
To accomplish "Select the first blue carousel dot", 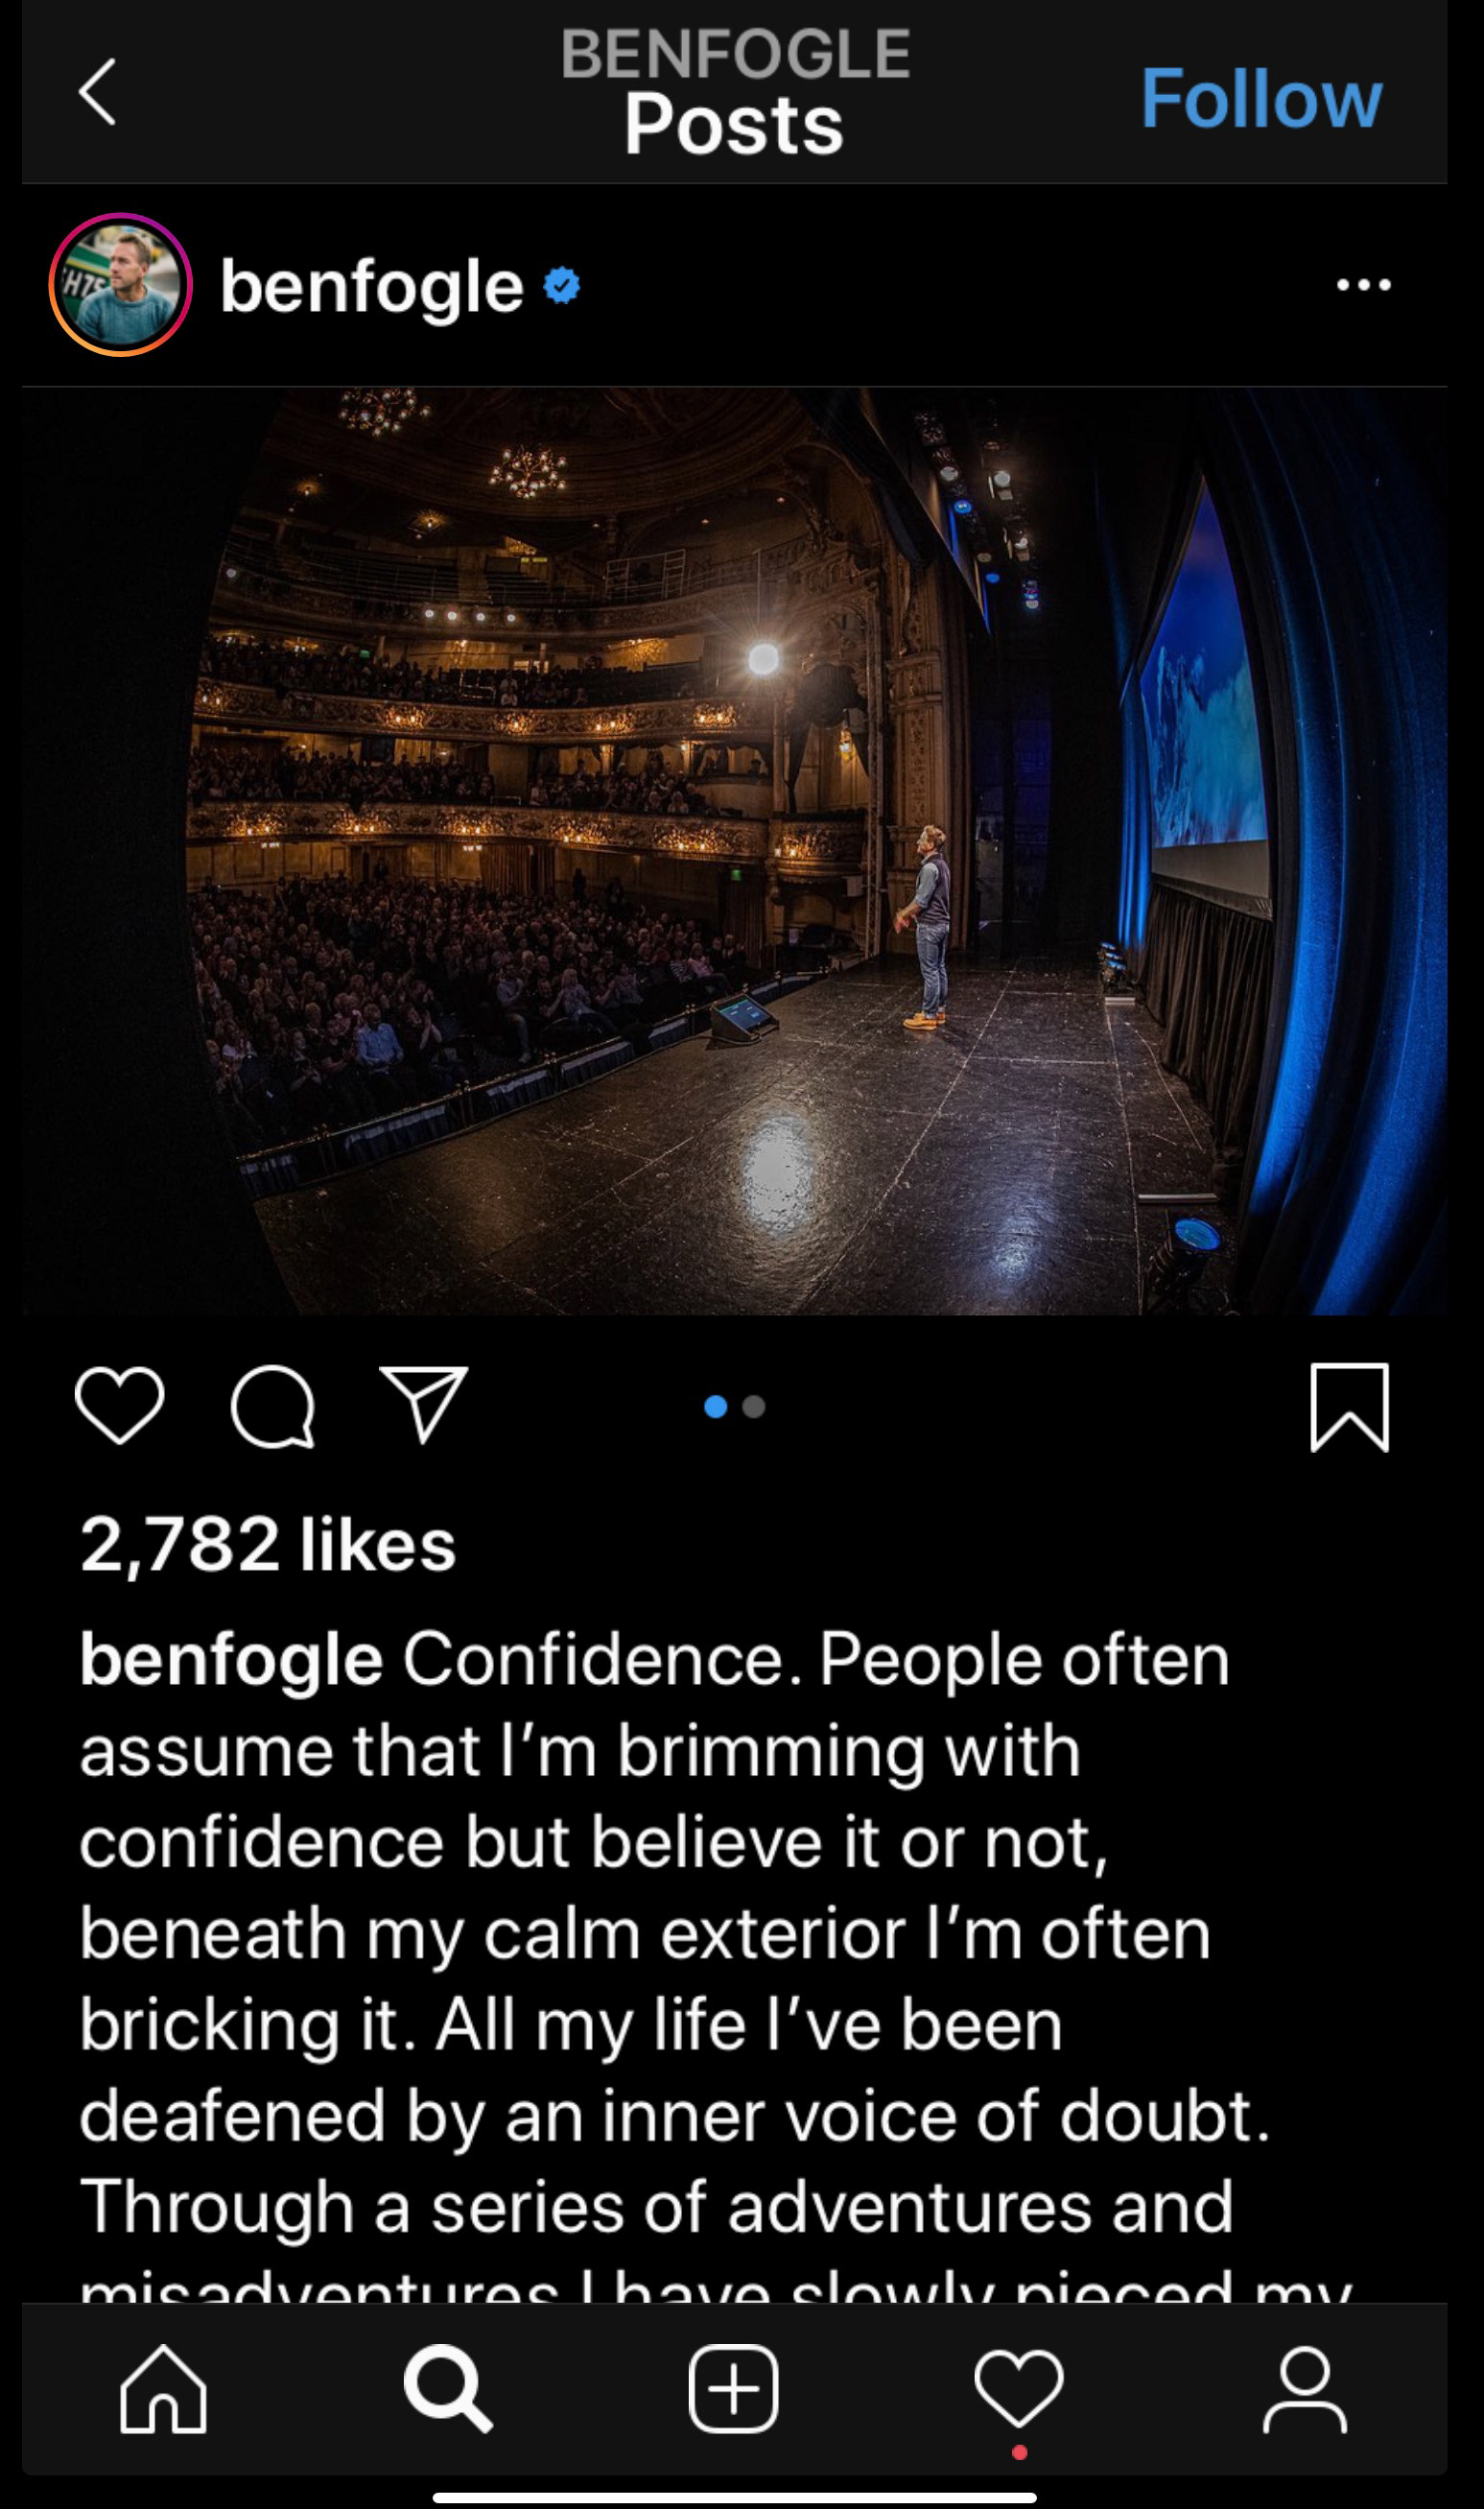I will tap(716, 1407).
